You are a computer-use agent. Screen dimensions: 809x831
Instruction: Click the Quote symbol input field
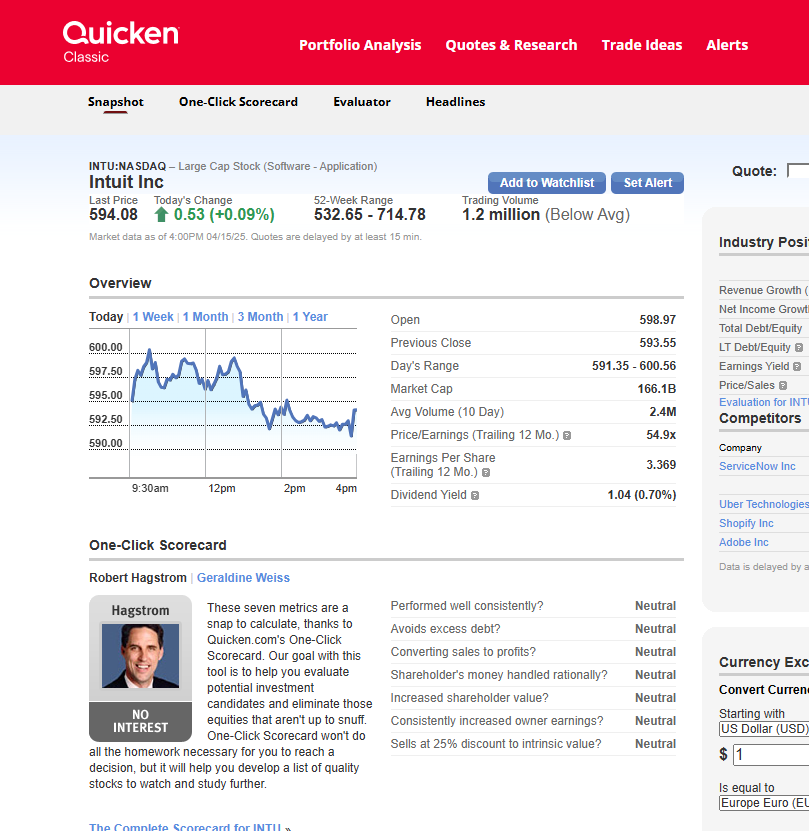click(x=798, y=171)
